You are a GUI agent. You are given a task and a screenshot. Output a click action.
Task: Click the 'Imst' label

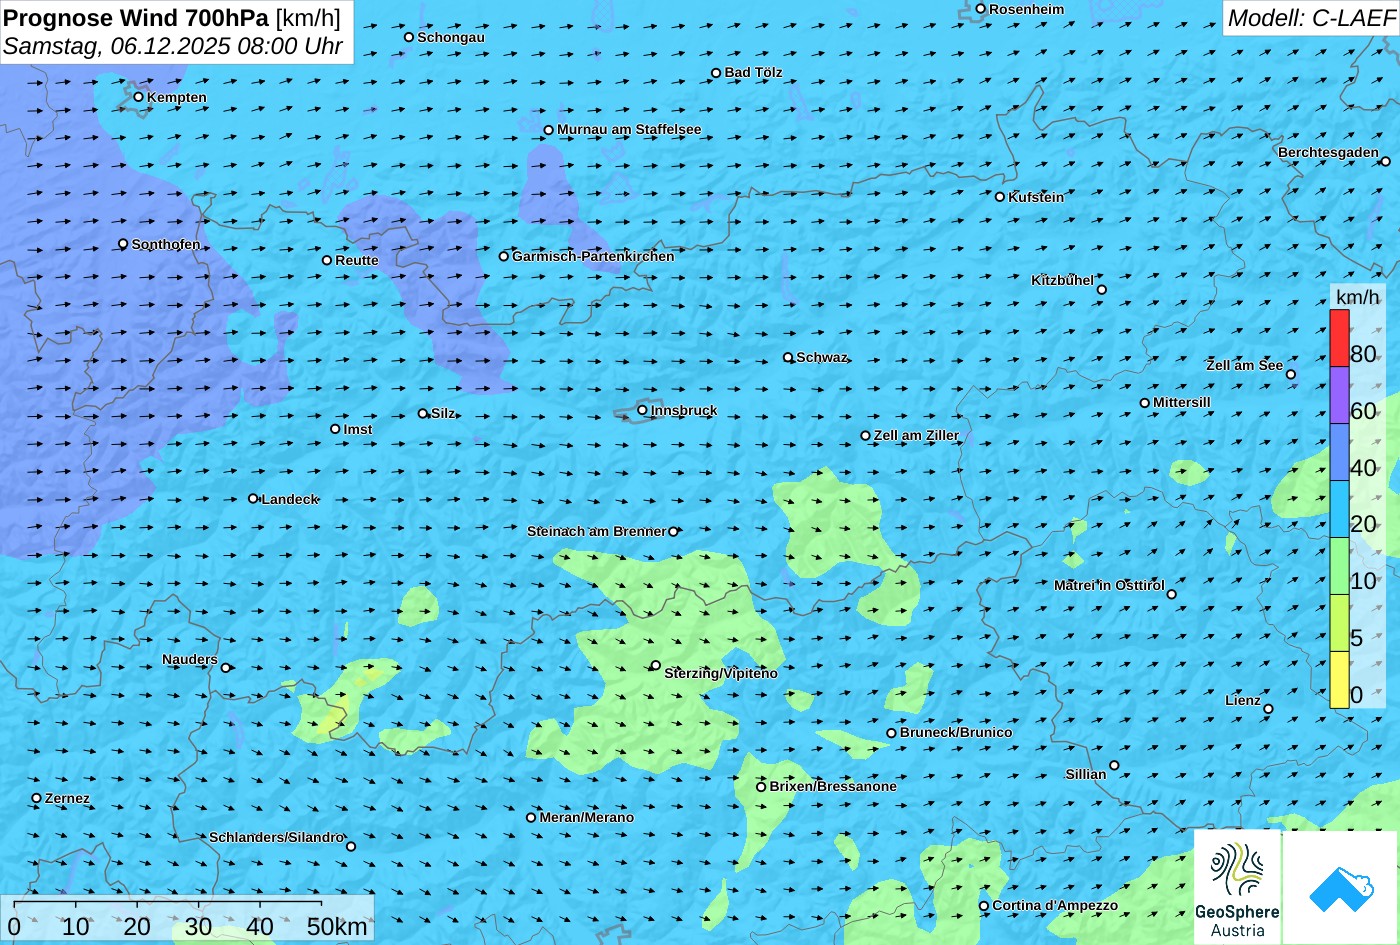tap(358, 429)
